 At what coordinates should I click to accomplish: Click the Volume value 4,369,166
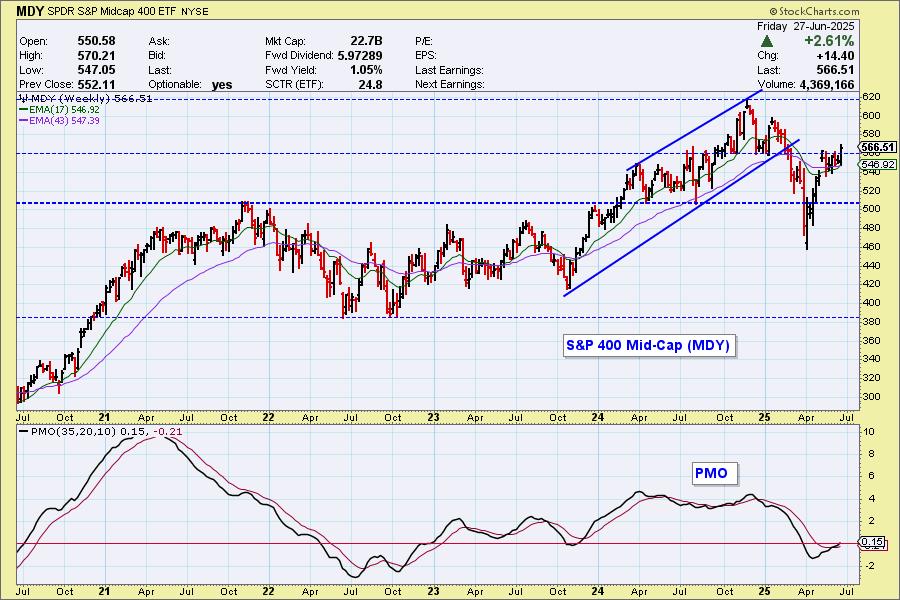[x=827, y=84]
